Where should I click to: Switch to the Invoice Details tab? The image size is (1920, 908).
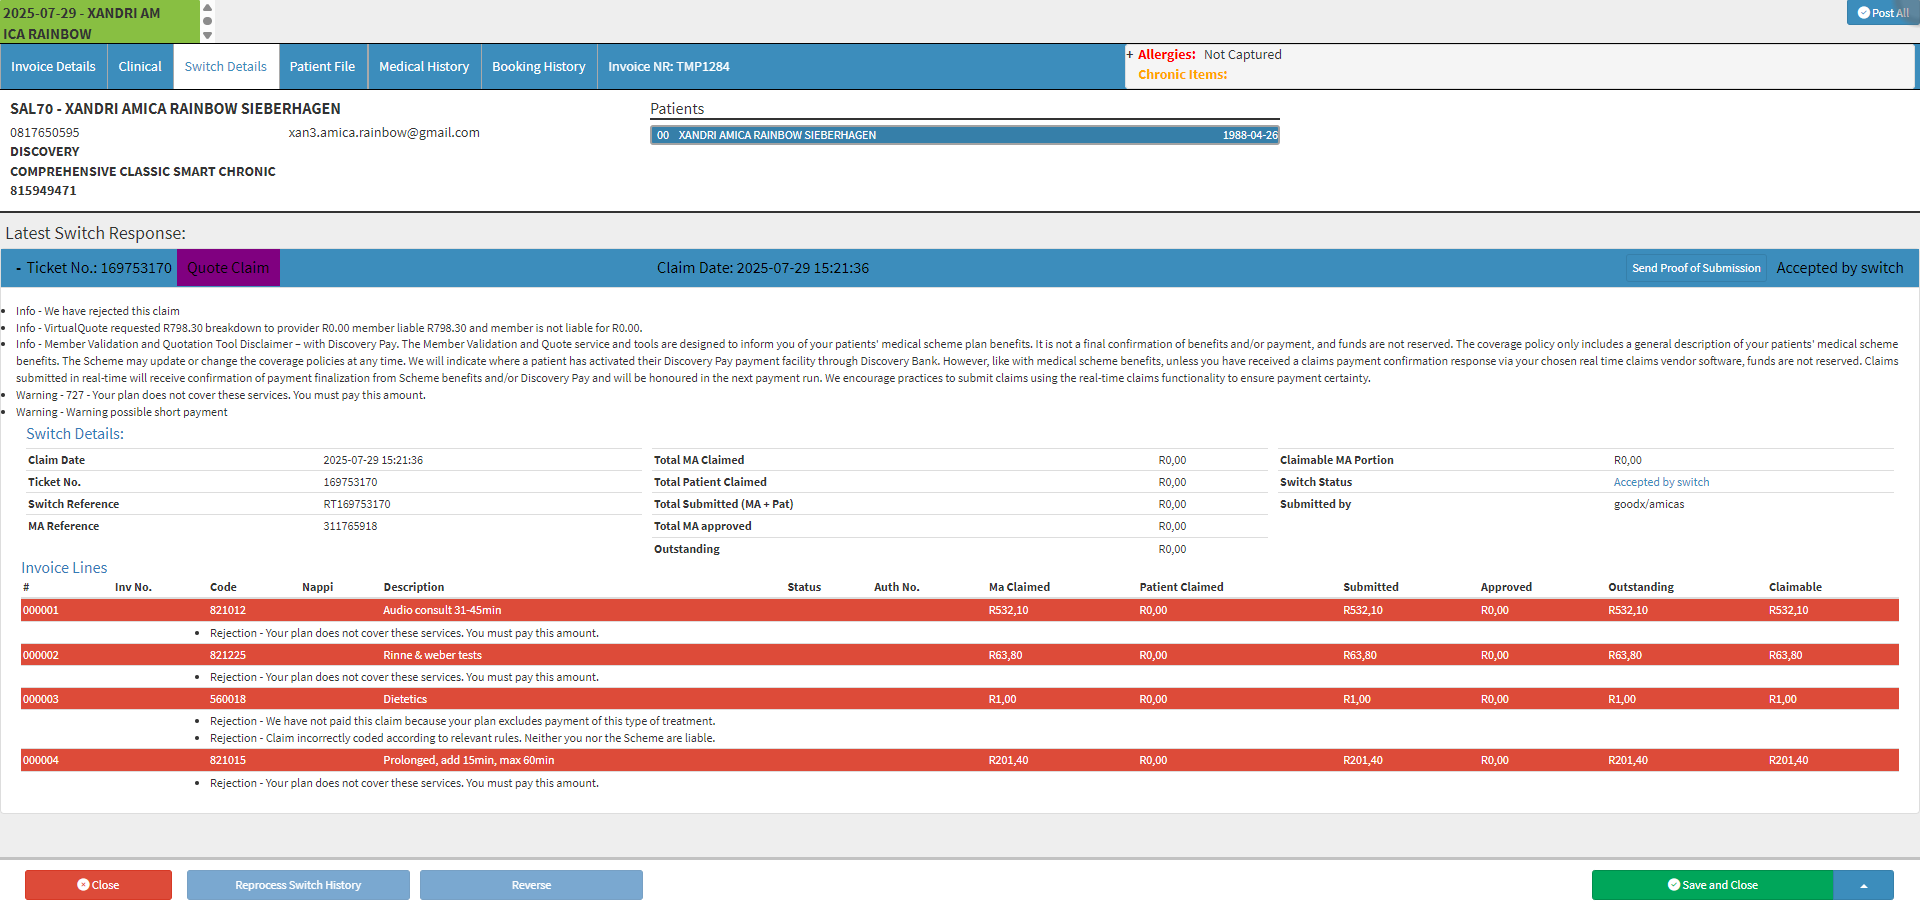click(53, 67)
